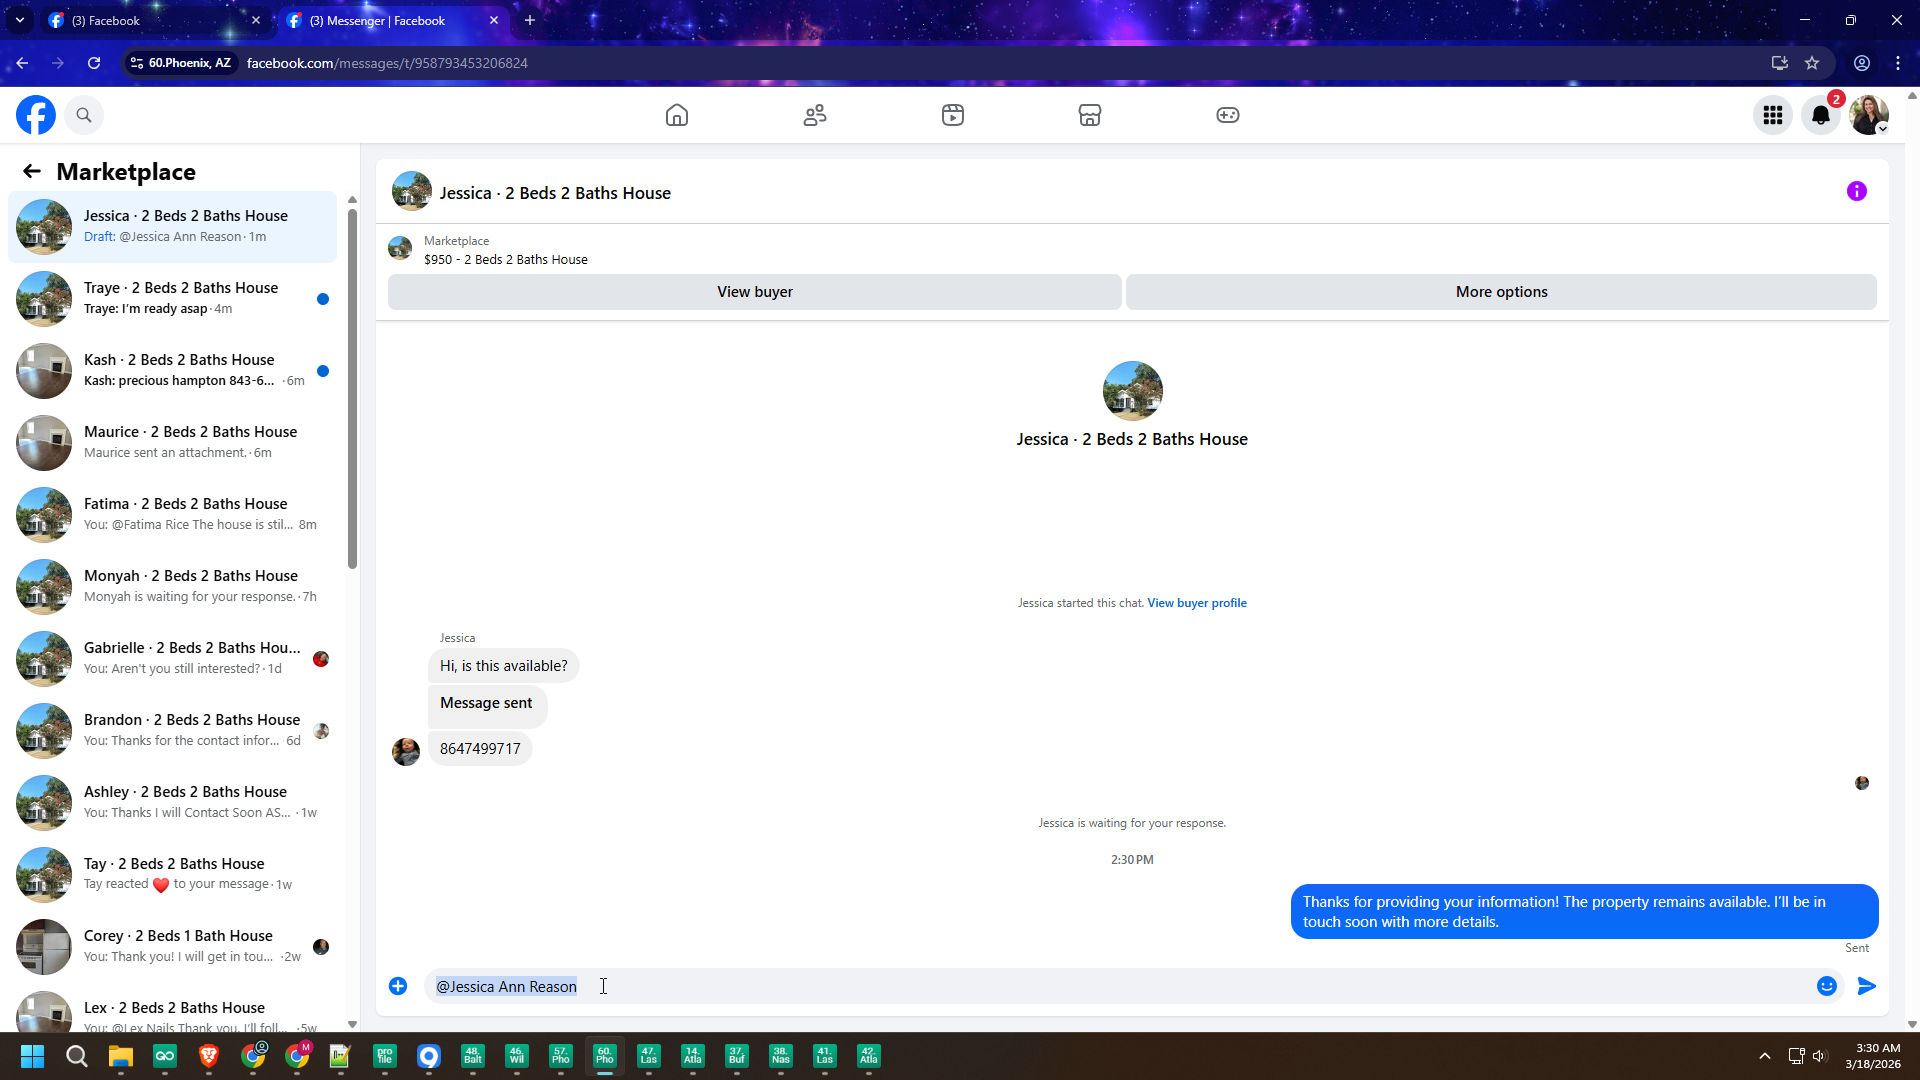Image resolution: width=1920 pixels, height=1080 pixels.
Task: Open the Facebook search icon
Action: pyautogui.click(x=84, y=115)
